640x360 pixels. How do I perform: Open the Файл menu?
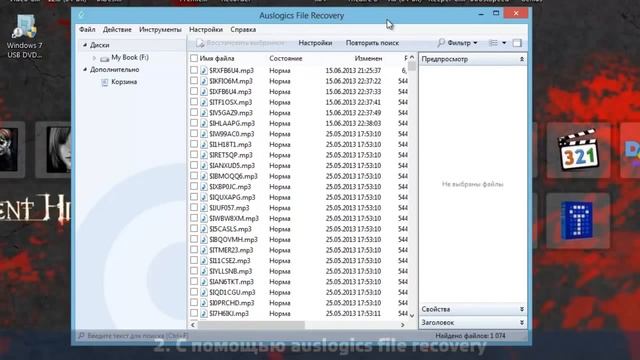(87, 29)
